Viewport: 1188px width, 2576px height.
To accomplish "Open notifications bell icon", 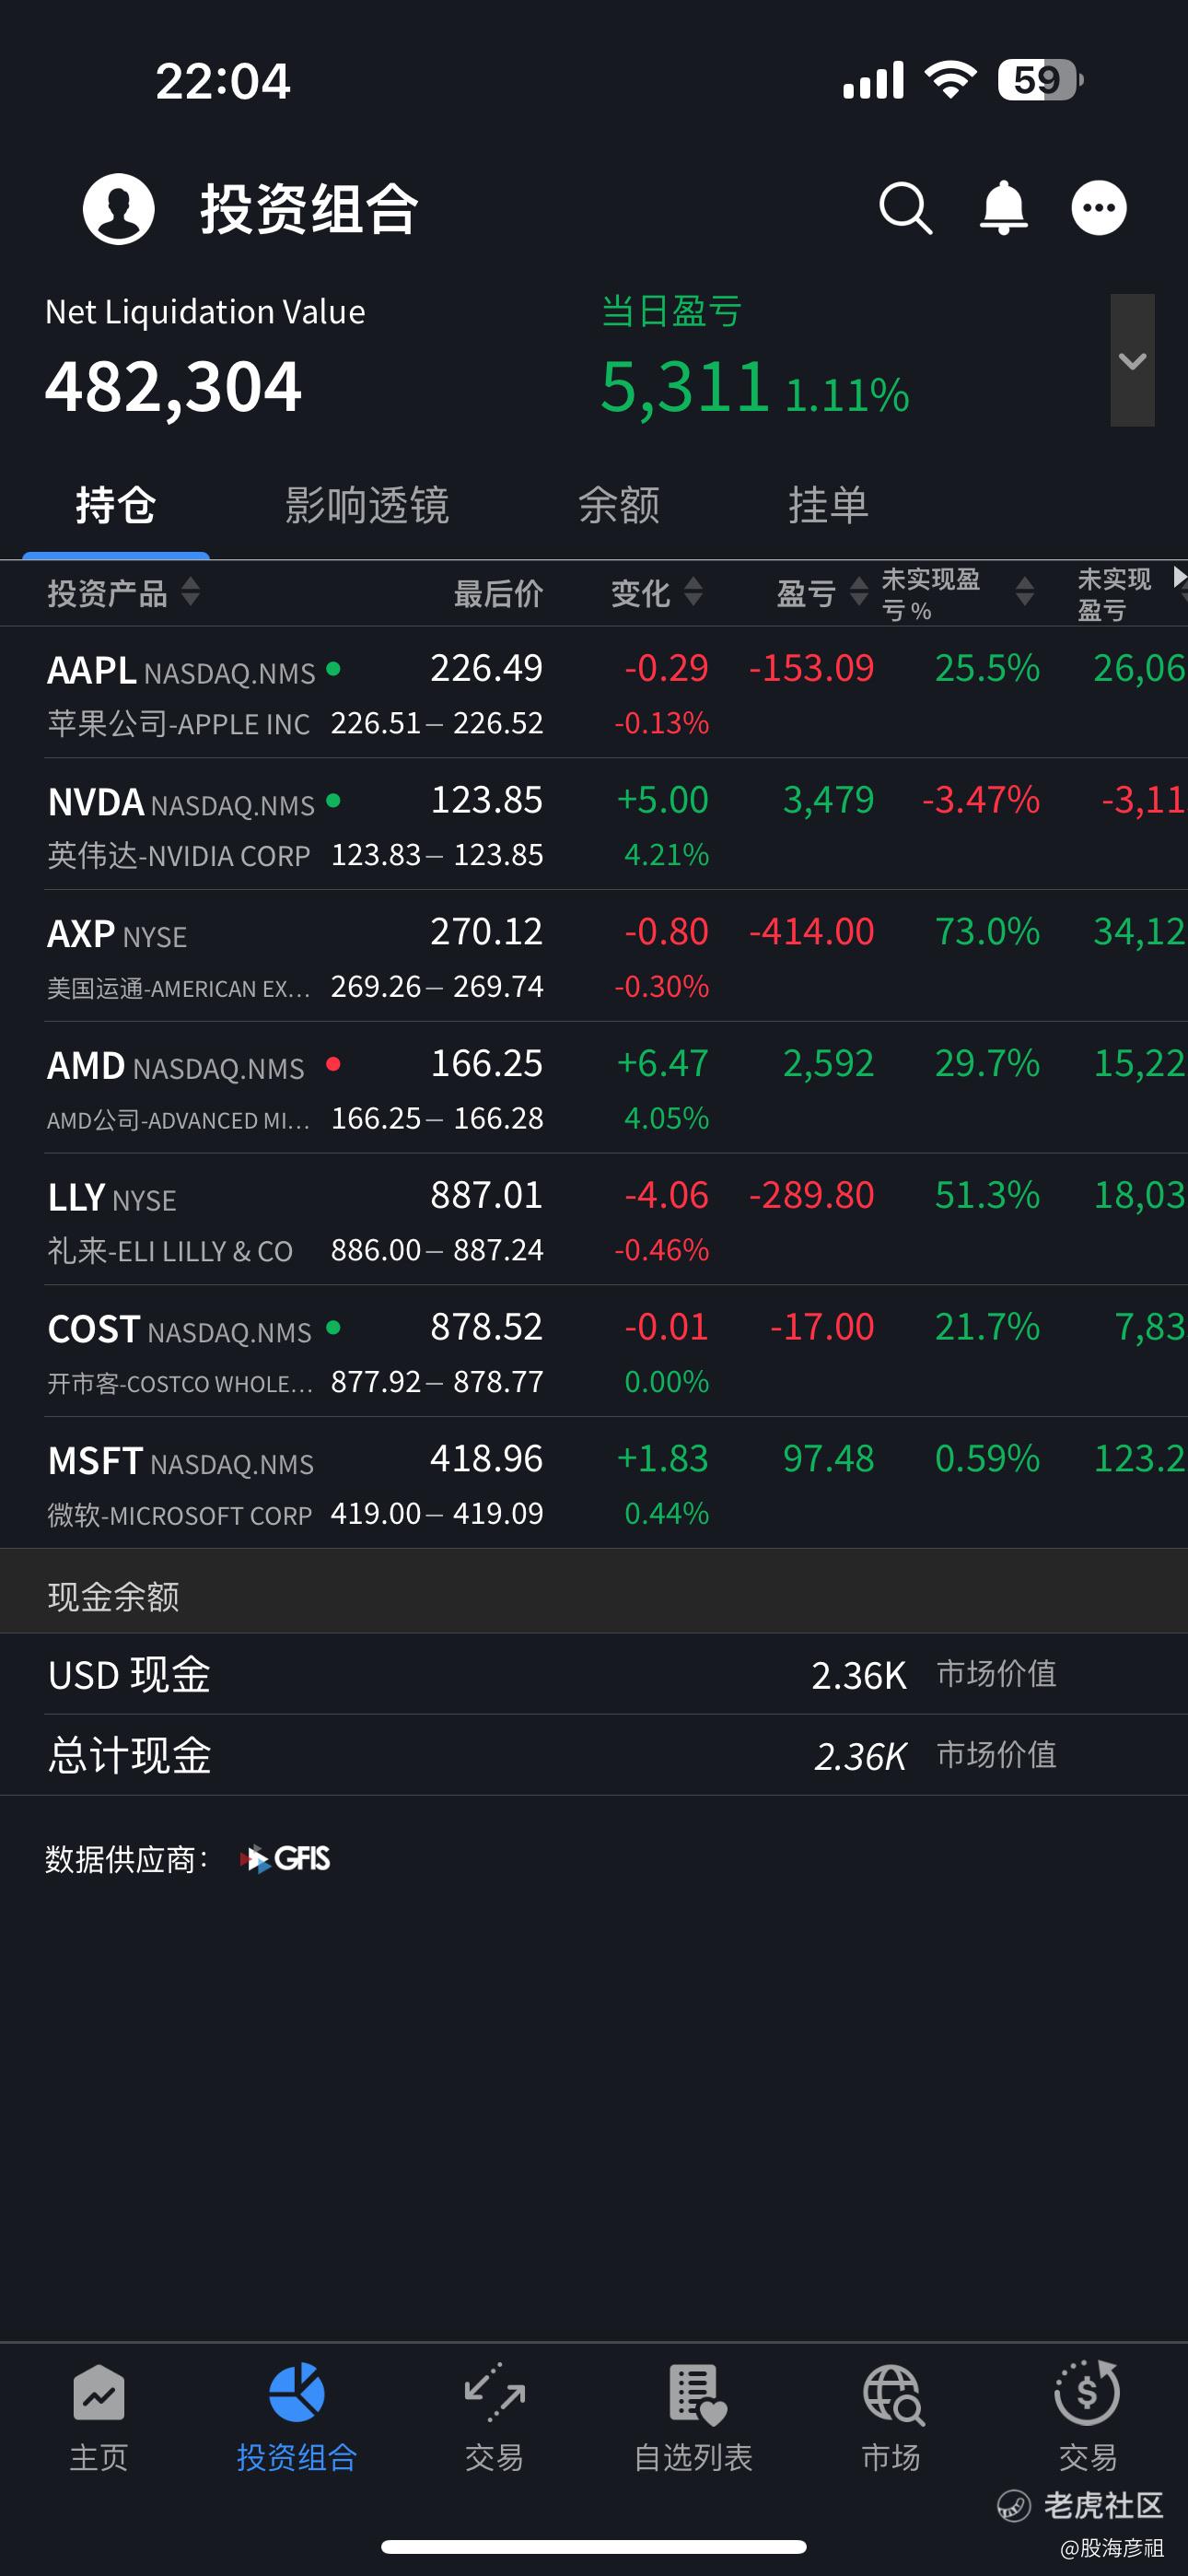I will coord(1003,208).
